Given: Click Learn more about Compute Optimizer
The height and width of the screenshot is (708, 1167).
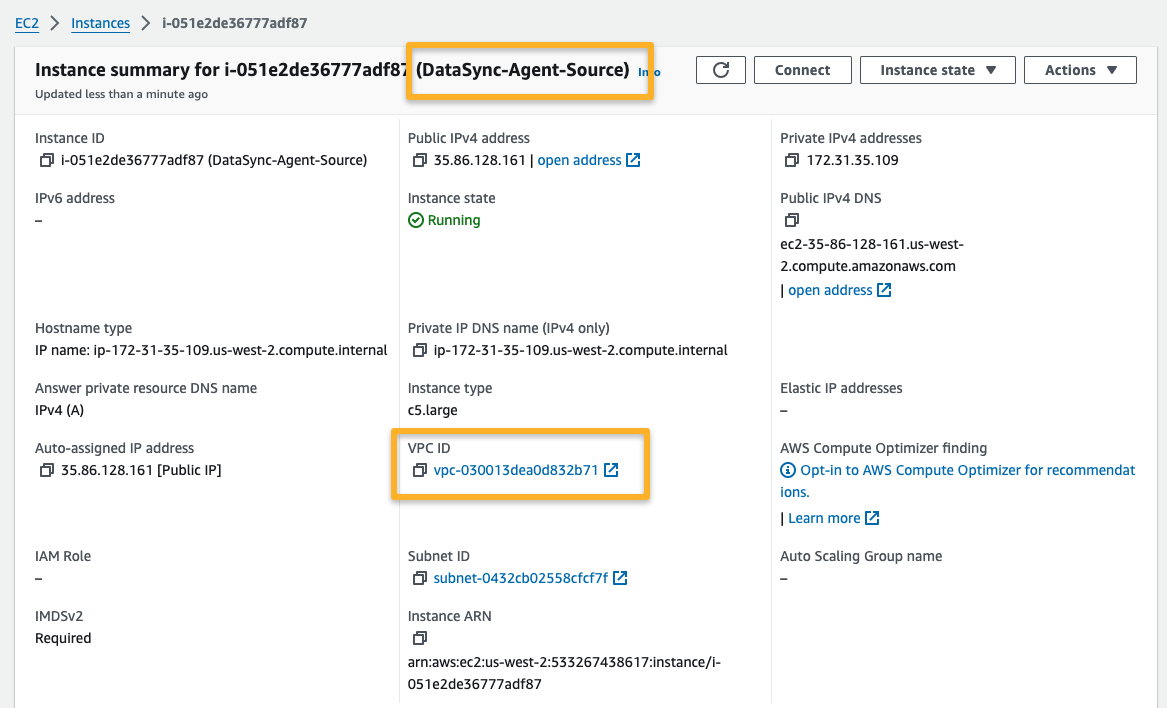Looking at the screenshot, I should 824,518.
